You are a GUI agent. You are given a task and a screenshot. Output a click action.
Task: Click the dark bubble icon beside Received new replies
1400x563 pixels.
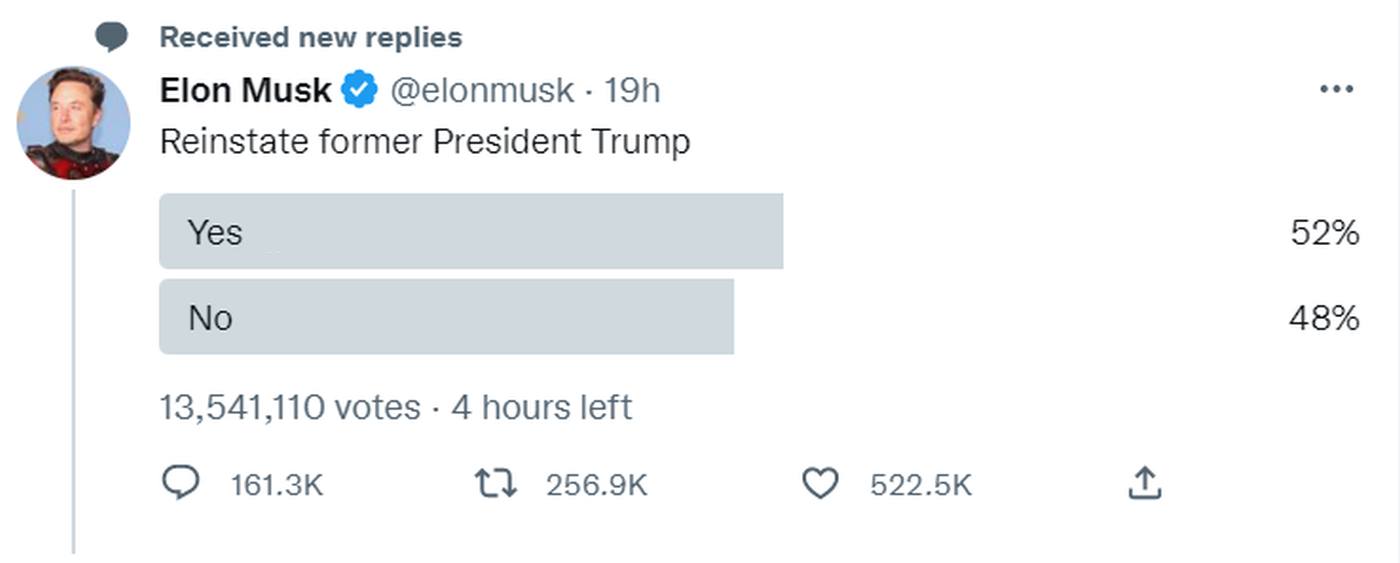pyautogui.click(x=111, y=38)
